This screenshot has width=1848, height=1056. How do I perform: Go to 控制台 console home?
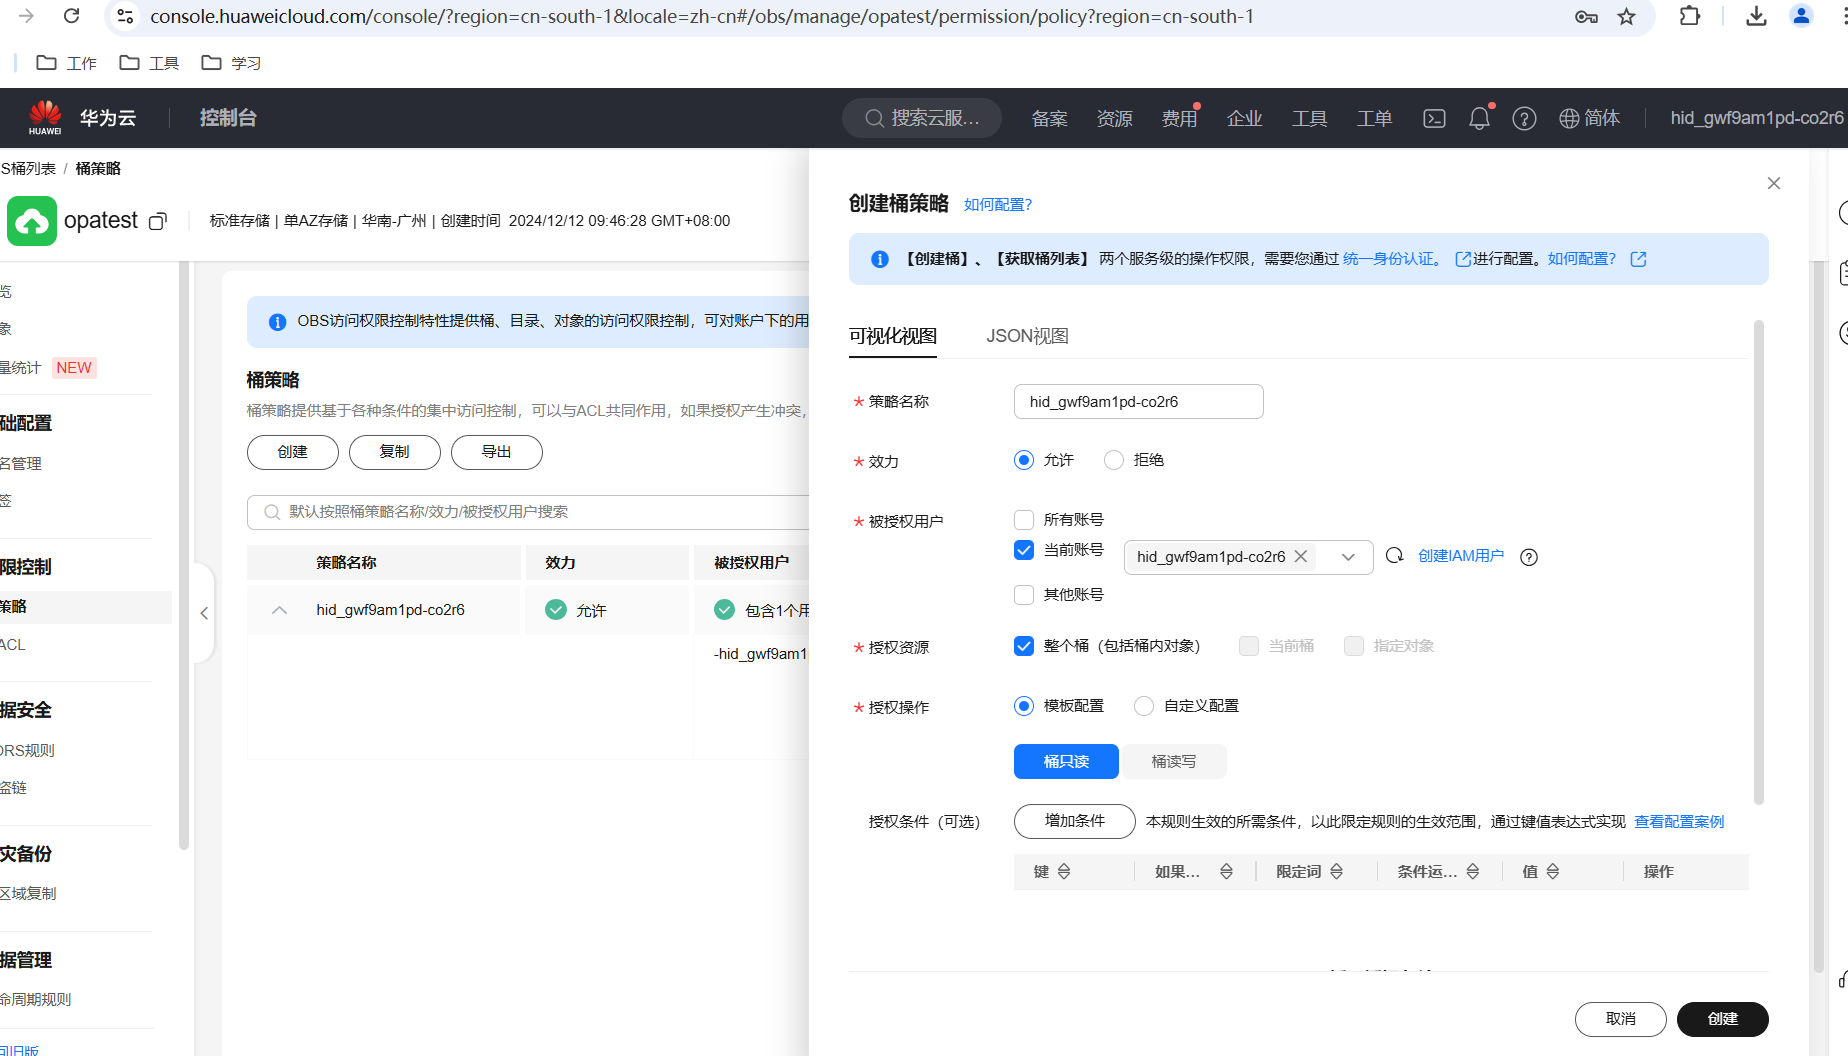tap(228, 118)
